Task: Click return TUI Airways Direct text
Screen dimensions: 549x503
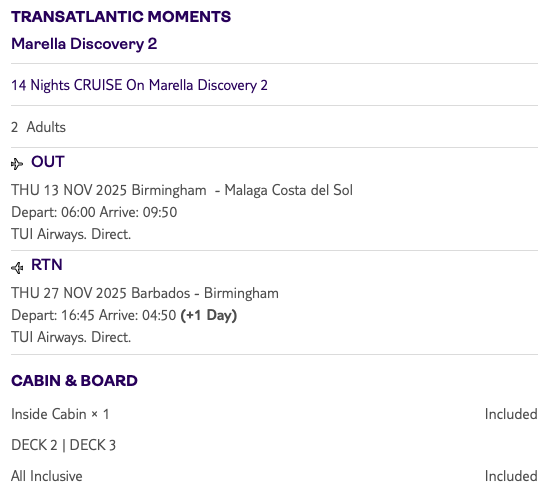Action: tap(71, 337)
